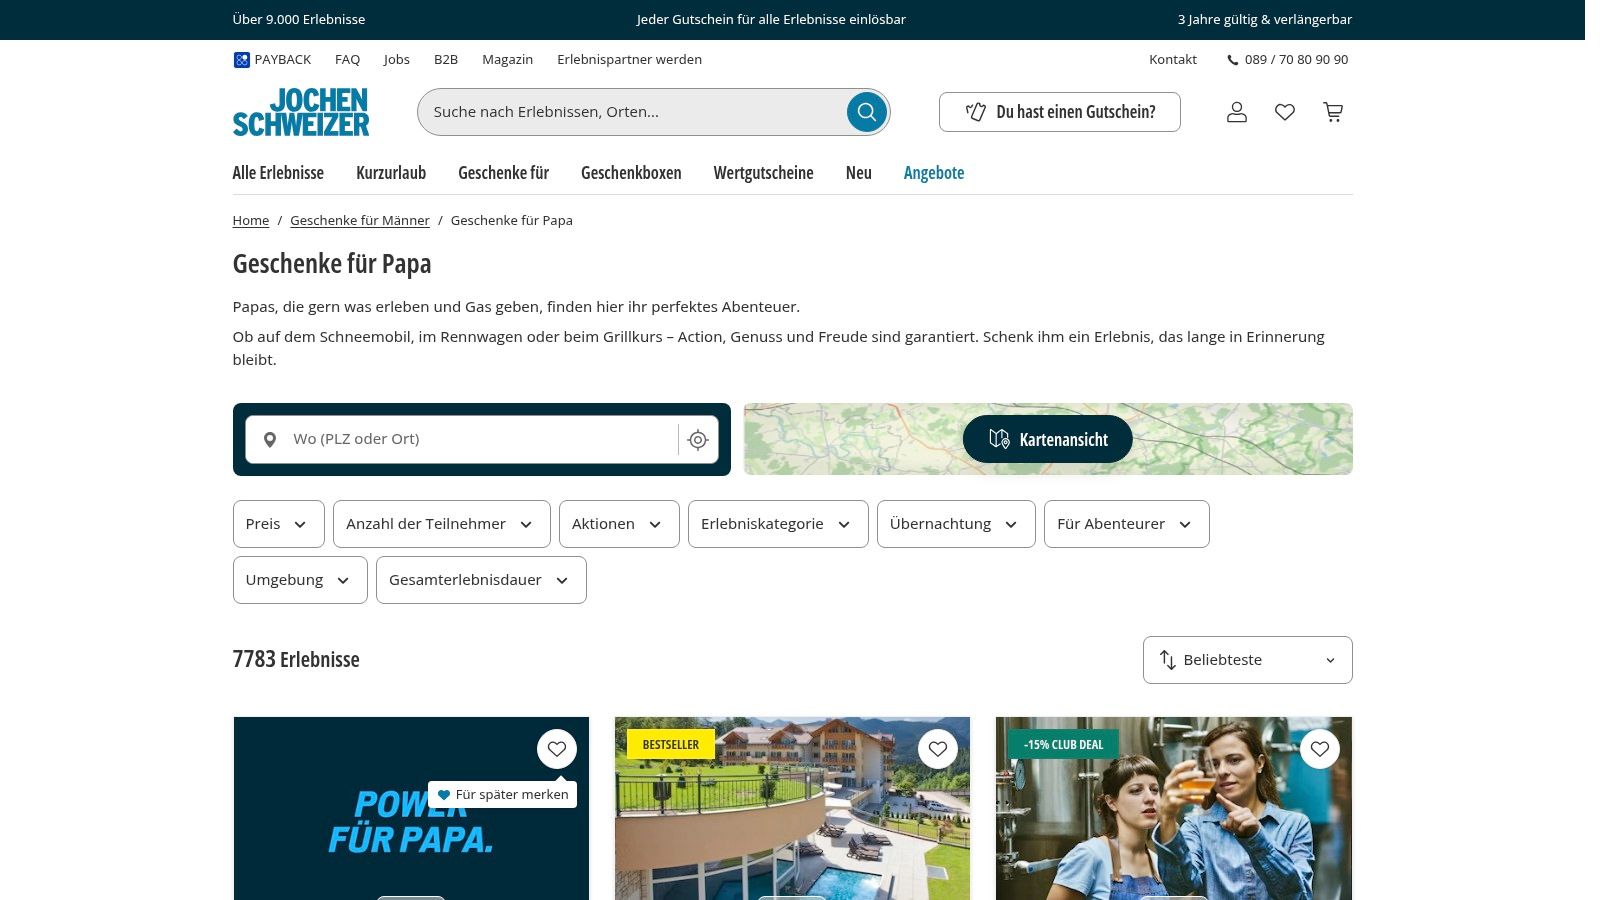
Task: Click the magnifier search button
Action: tap(867, 112)
